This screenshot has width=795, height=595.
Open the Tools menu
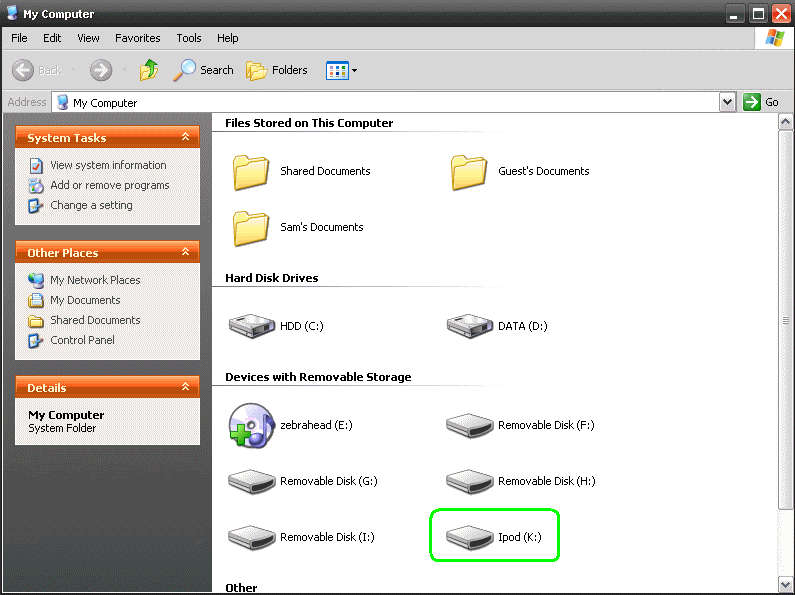tap(189, 38)
